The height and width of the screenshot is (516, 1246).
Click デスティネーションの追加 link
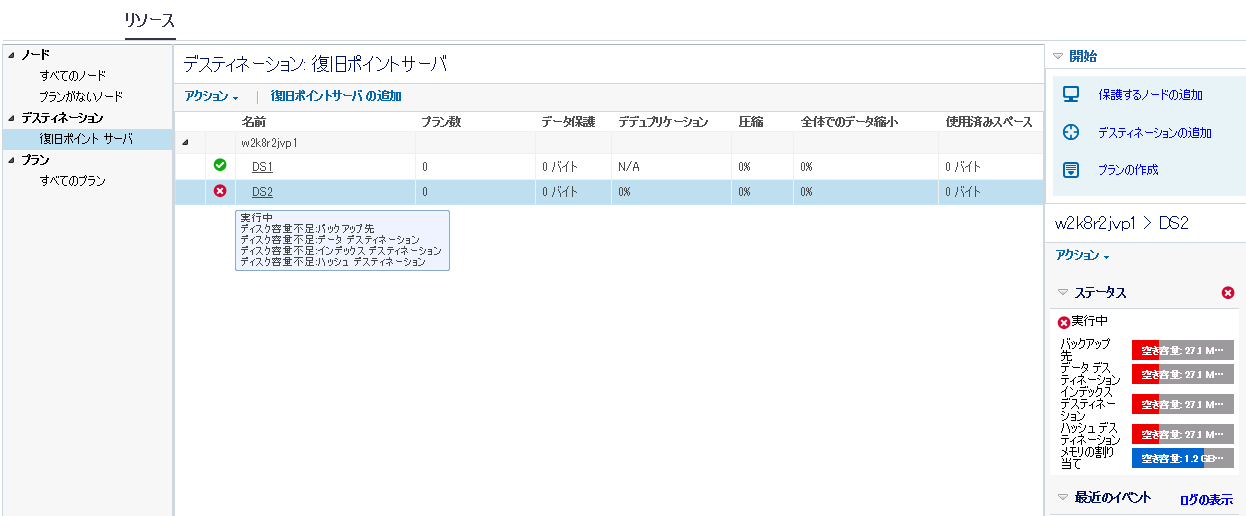coord(1155,132)
